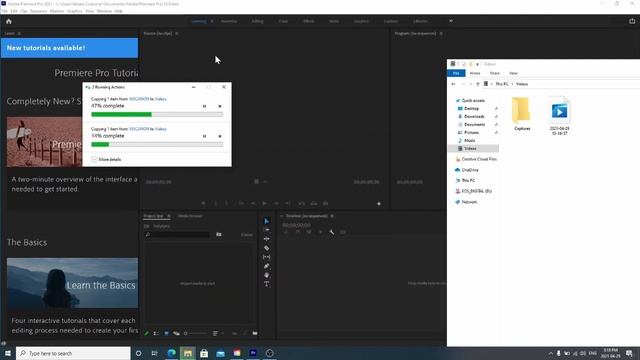640x360 pixels.
Task: Click This PC in the address breadcrumb
Action: [x=502, y=84]
